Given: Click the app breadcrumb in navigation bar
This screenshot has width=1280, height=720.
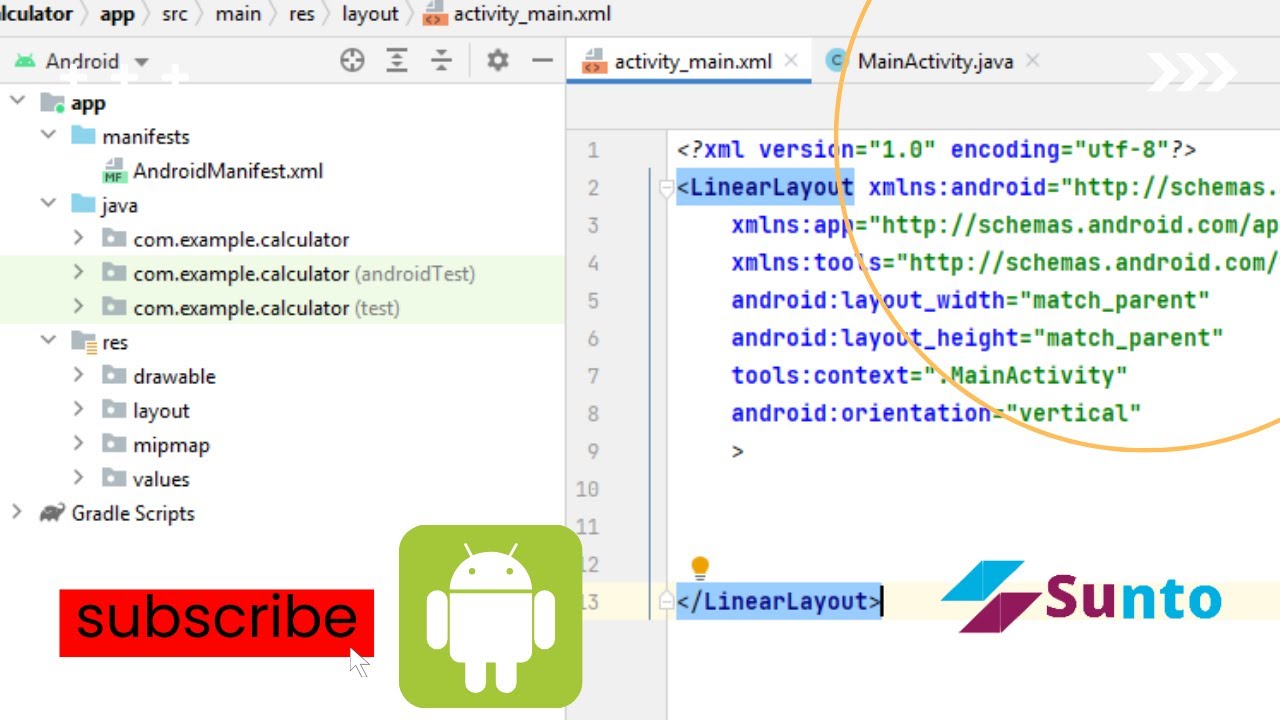Looking at the screenshot, I should tap(117, 14).
